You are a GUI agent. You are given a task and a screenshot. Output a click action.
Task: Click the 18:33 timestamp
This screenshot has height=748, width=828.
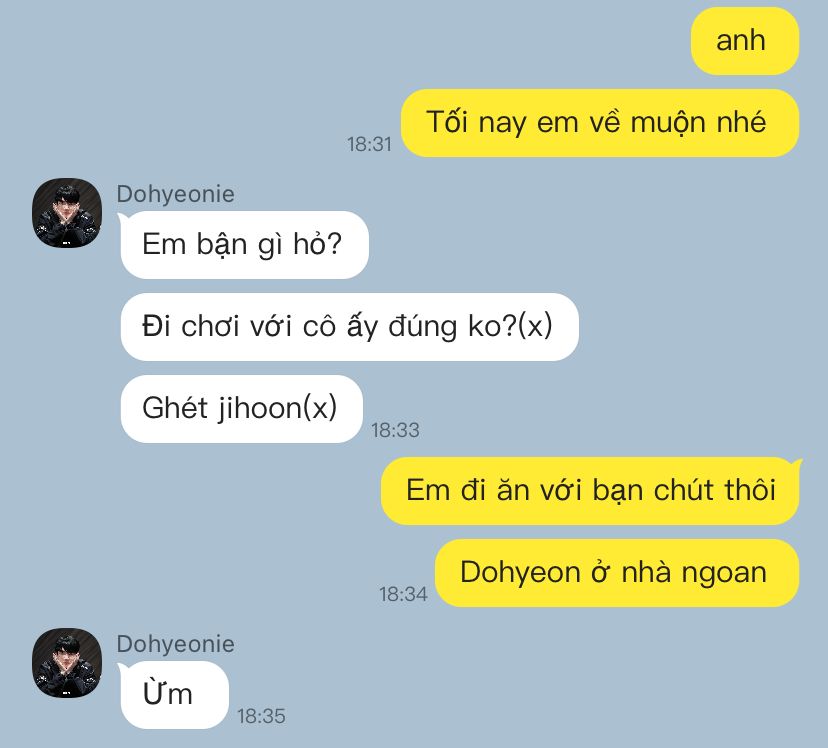click(395, 430)
